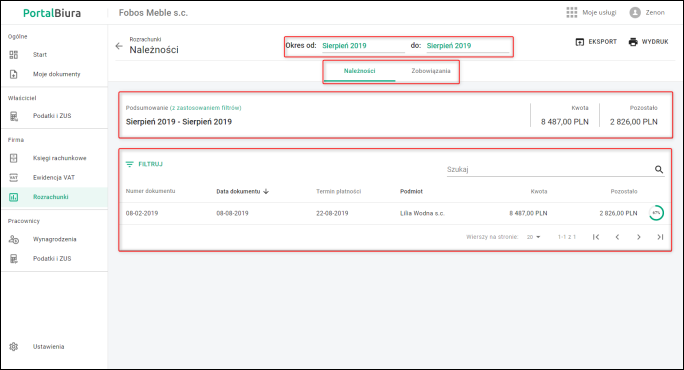Click the Ewidencja VAT icon
Screen dimensions: 684x370
(14, 178)
